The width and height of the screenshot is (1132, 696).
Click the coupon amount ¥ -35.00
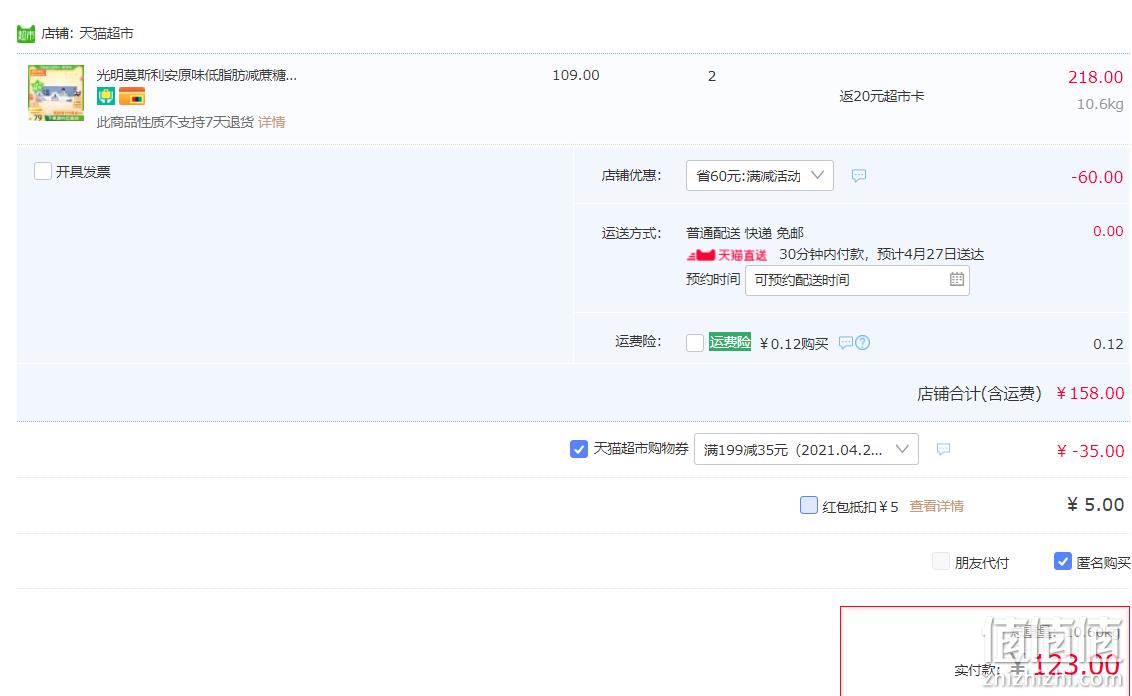point(1090,451)
